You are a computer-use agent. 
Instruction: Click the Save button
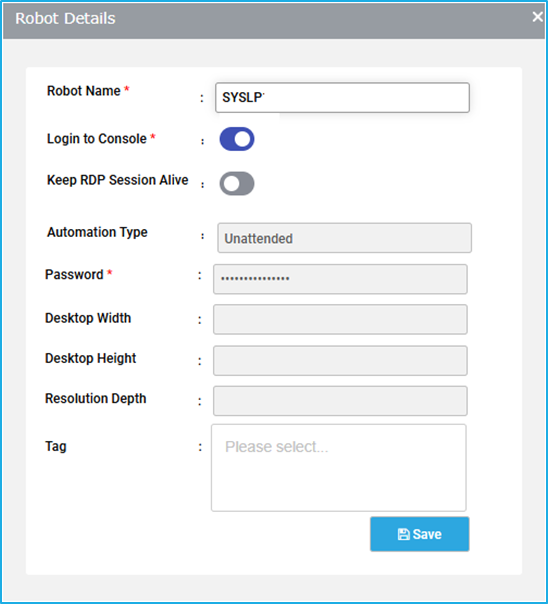click(419, 534)
